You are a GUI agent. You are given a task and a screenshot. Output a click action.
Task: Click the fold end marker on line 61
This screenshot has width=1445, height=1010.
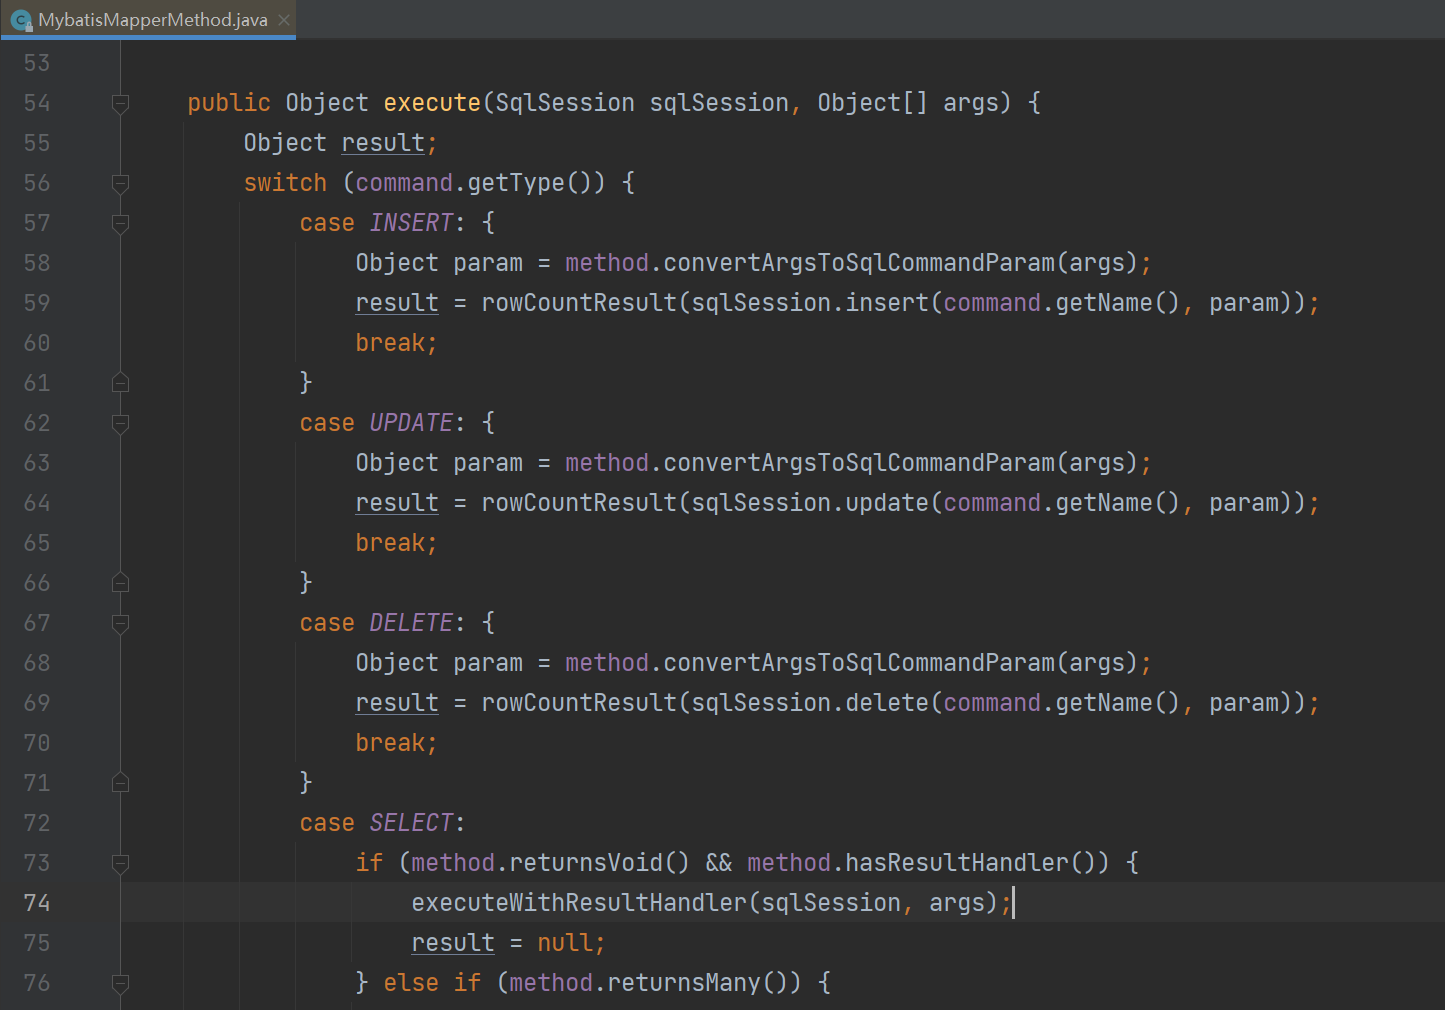click(120, 383)
